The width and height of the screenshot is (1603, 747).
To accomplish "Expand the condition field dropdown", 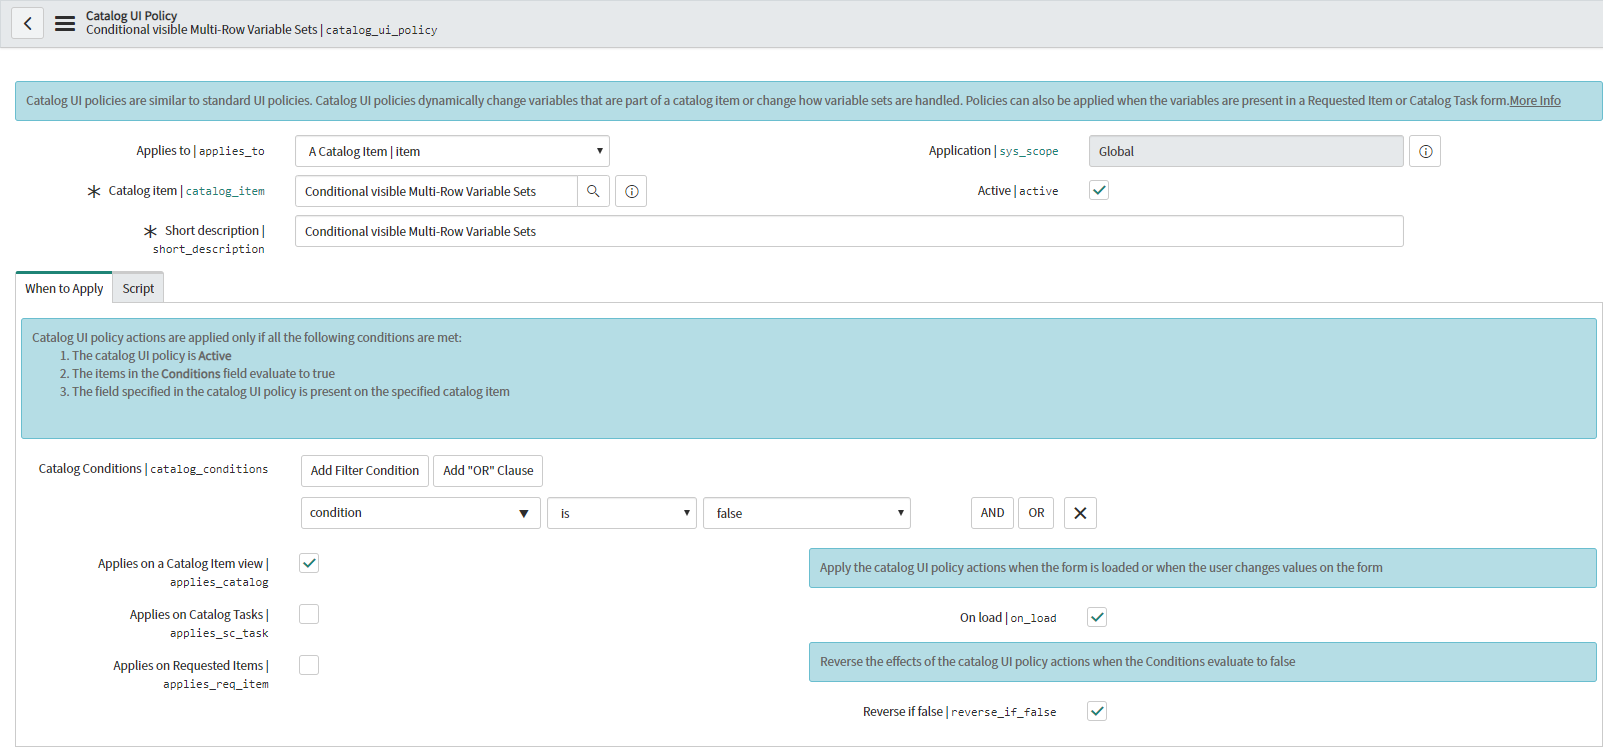I will click(x=421, y=513).
